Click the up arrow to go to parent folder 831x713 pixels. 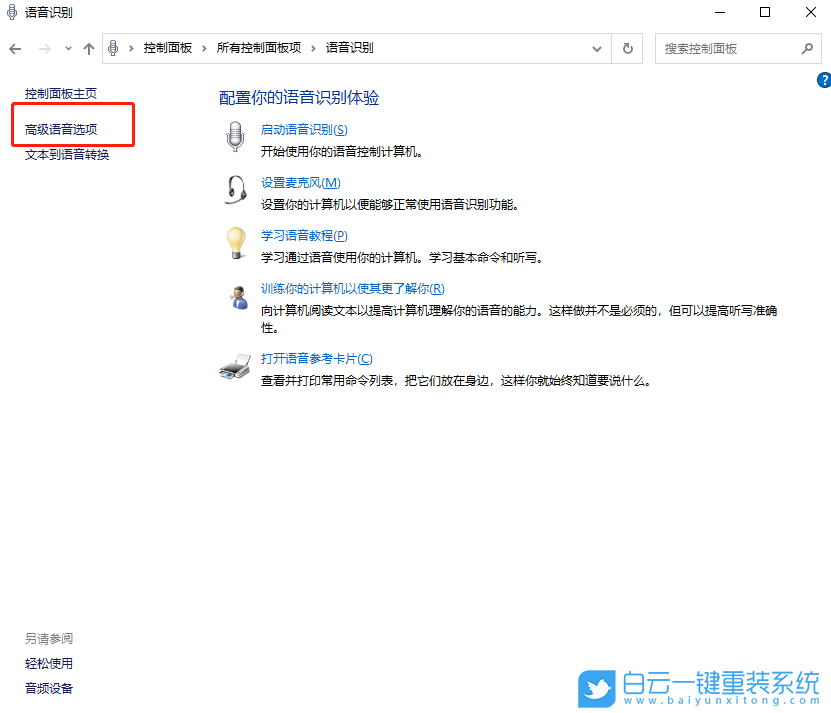click(x=88, y=48)
